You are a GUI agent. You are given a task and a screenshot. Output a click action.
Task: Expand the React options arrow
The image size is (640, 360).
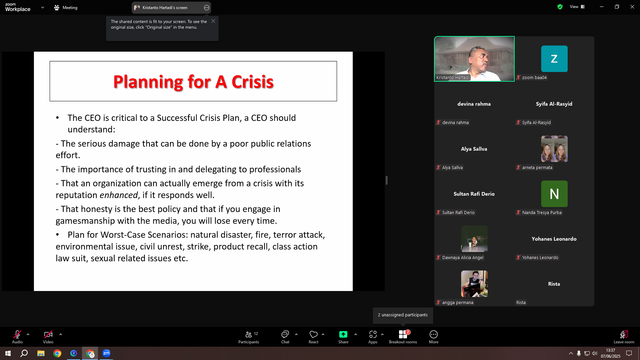[323, 334]
